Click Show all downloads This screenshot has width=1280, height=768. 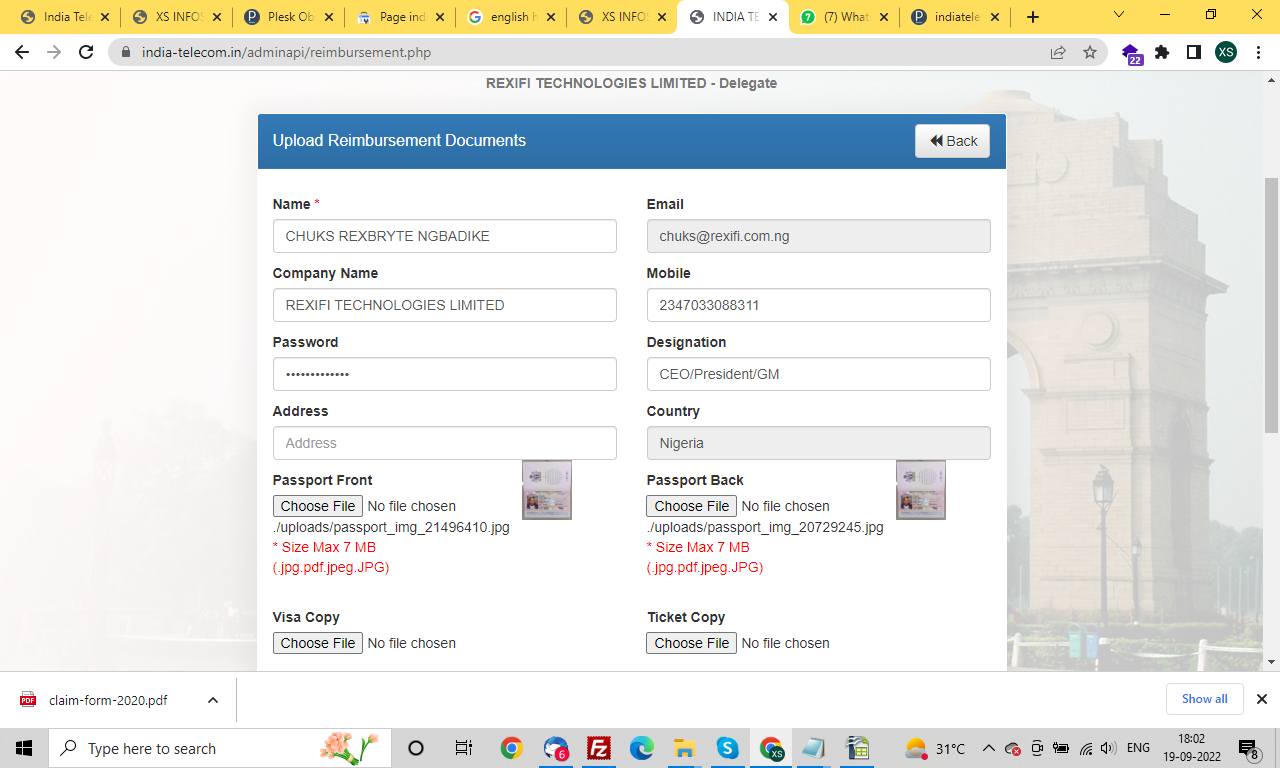[x=1204, y=699]
